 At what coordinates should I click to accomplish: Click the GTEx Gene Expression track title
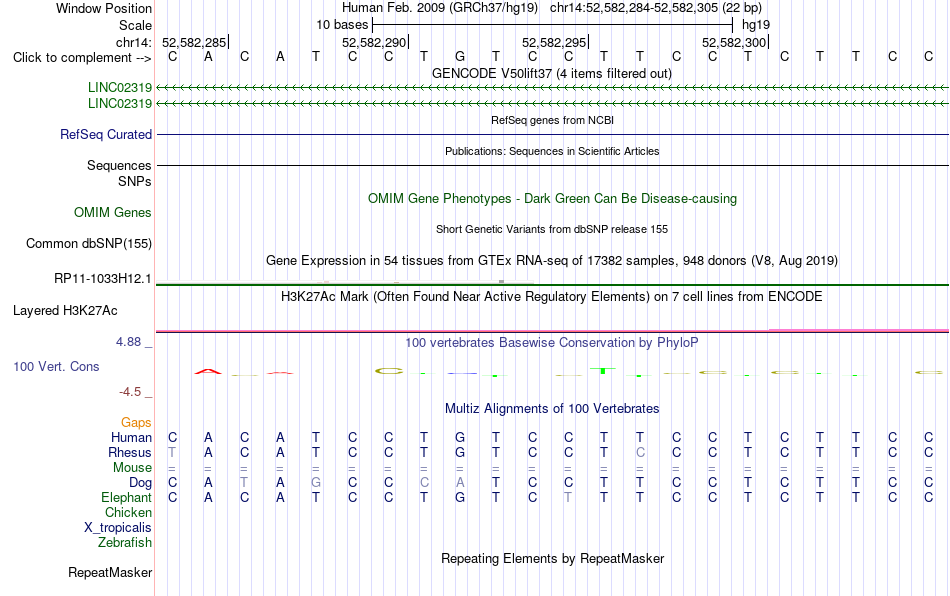point(552,260)
